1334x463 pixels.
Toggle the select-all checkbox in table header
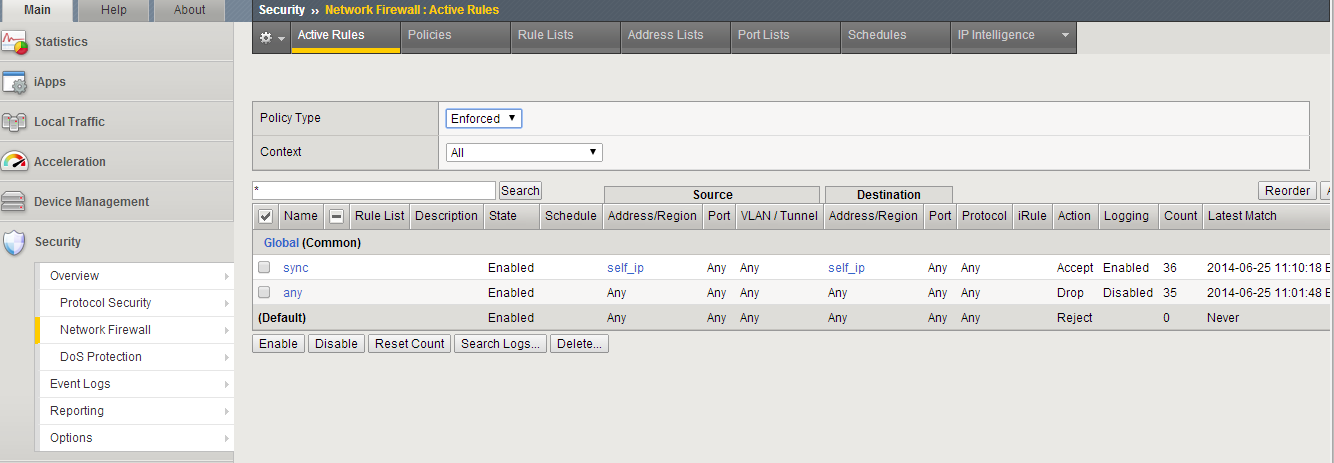[265, 216]
